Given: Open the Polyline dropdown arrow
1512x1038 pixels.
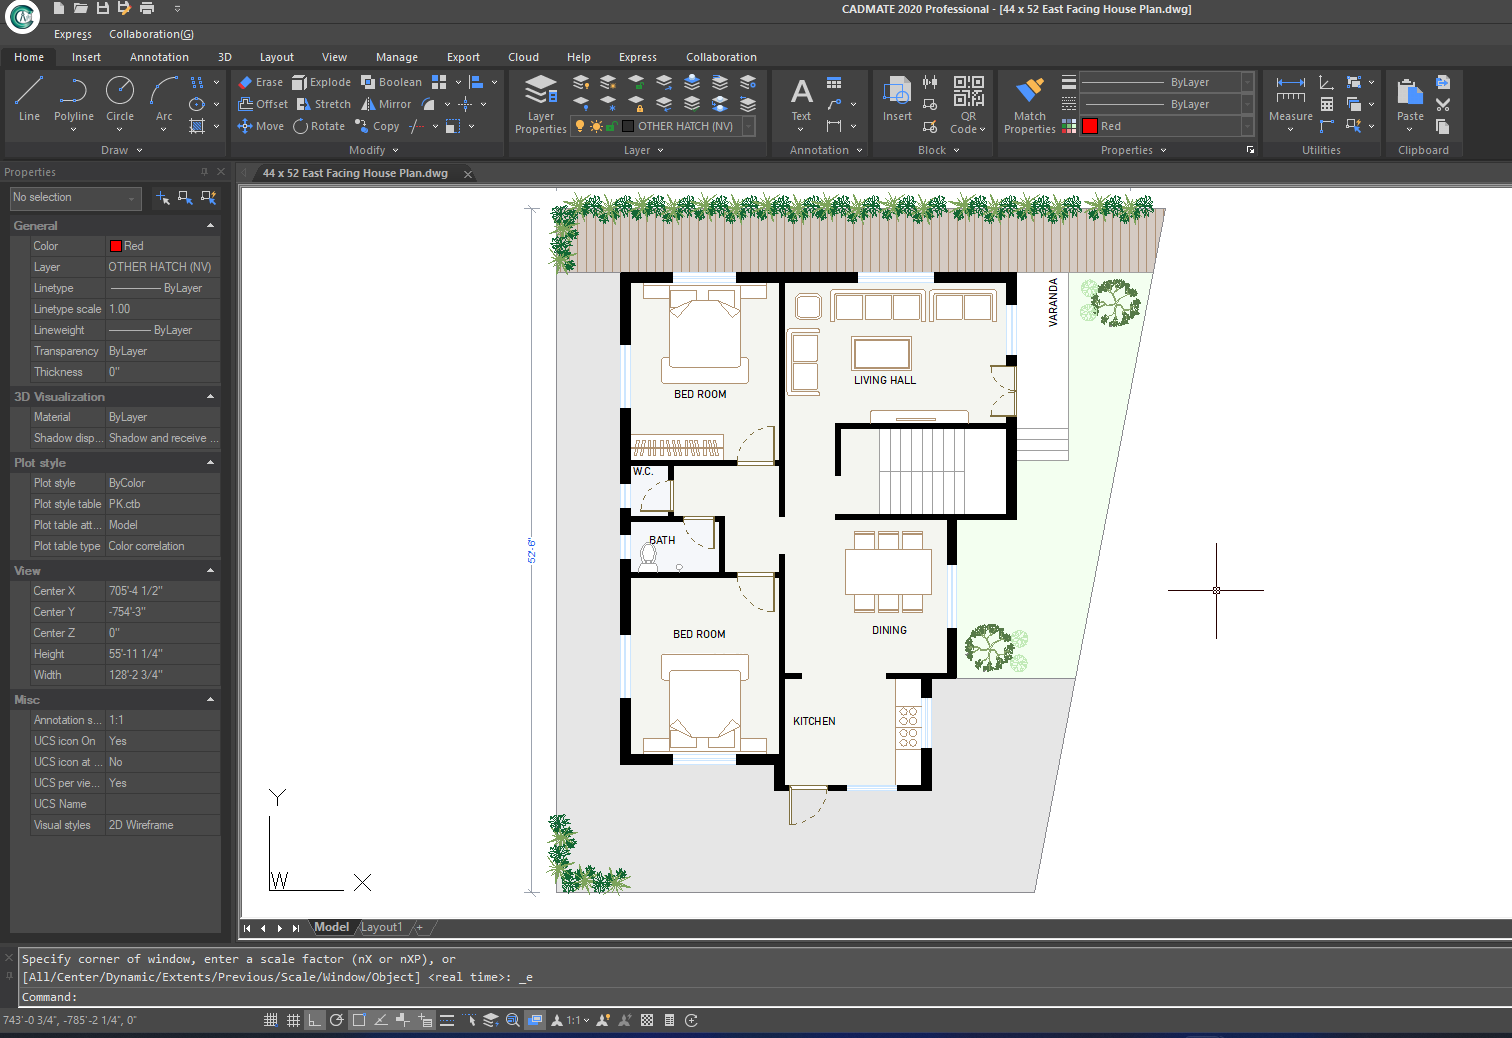Looking at the screenshot, I should pos(74,130).
